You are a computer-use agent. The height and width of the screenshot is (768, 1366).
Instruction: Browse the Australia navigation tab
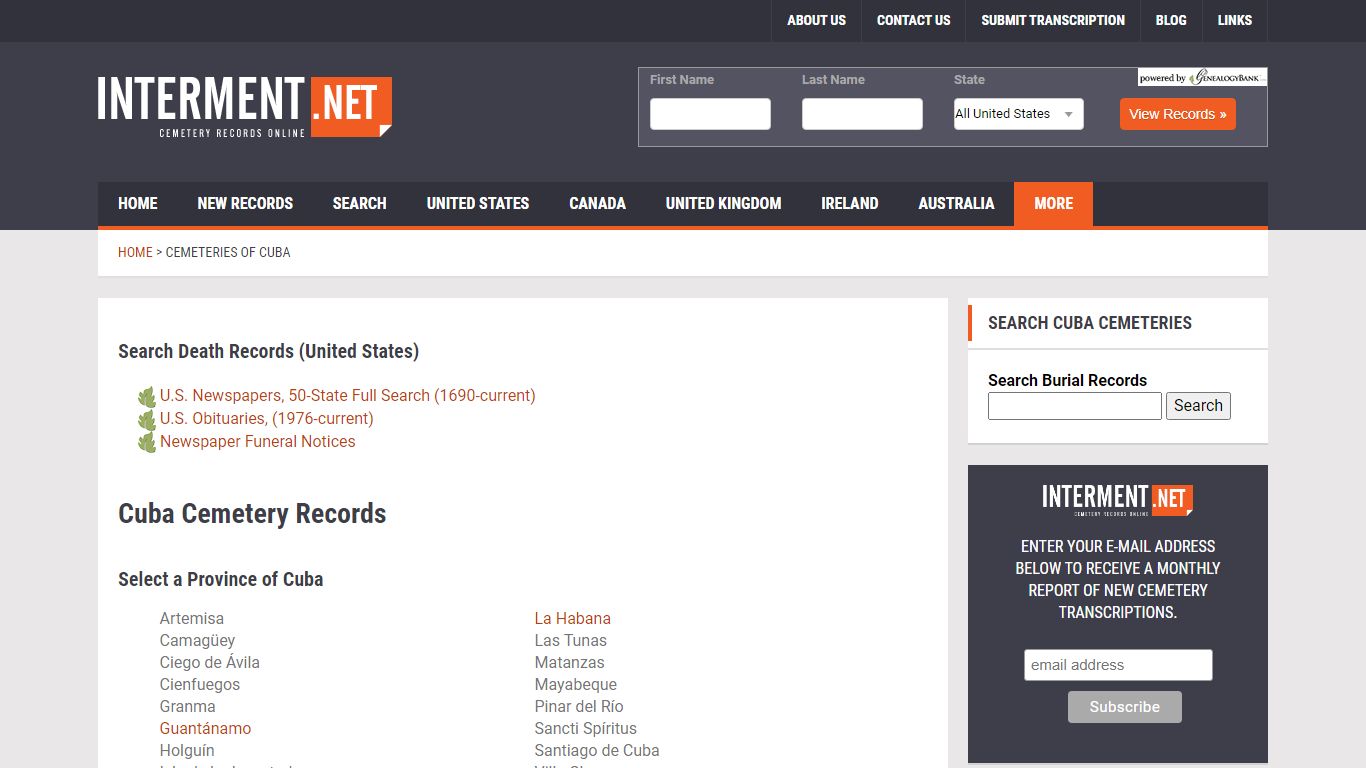tap(956, 204)
